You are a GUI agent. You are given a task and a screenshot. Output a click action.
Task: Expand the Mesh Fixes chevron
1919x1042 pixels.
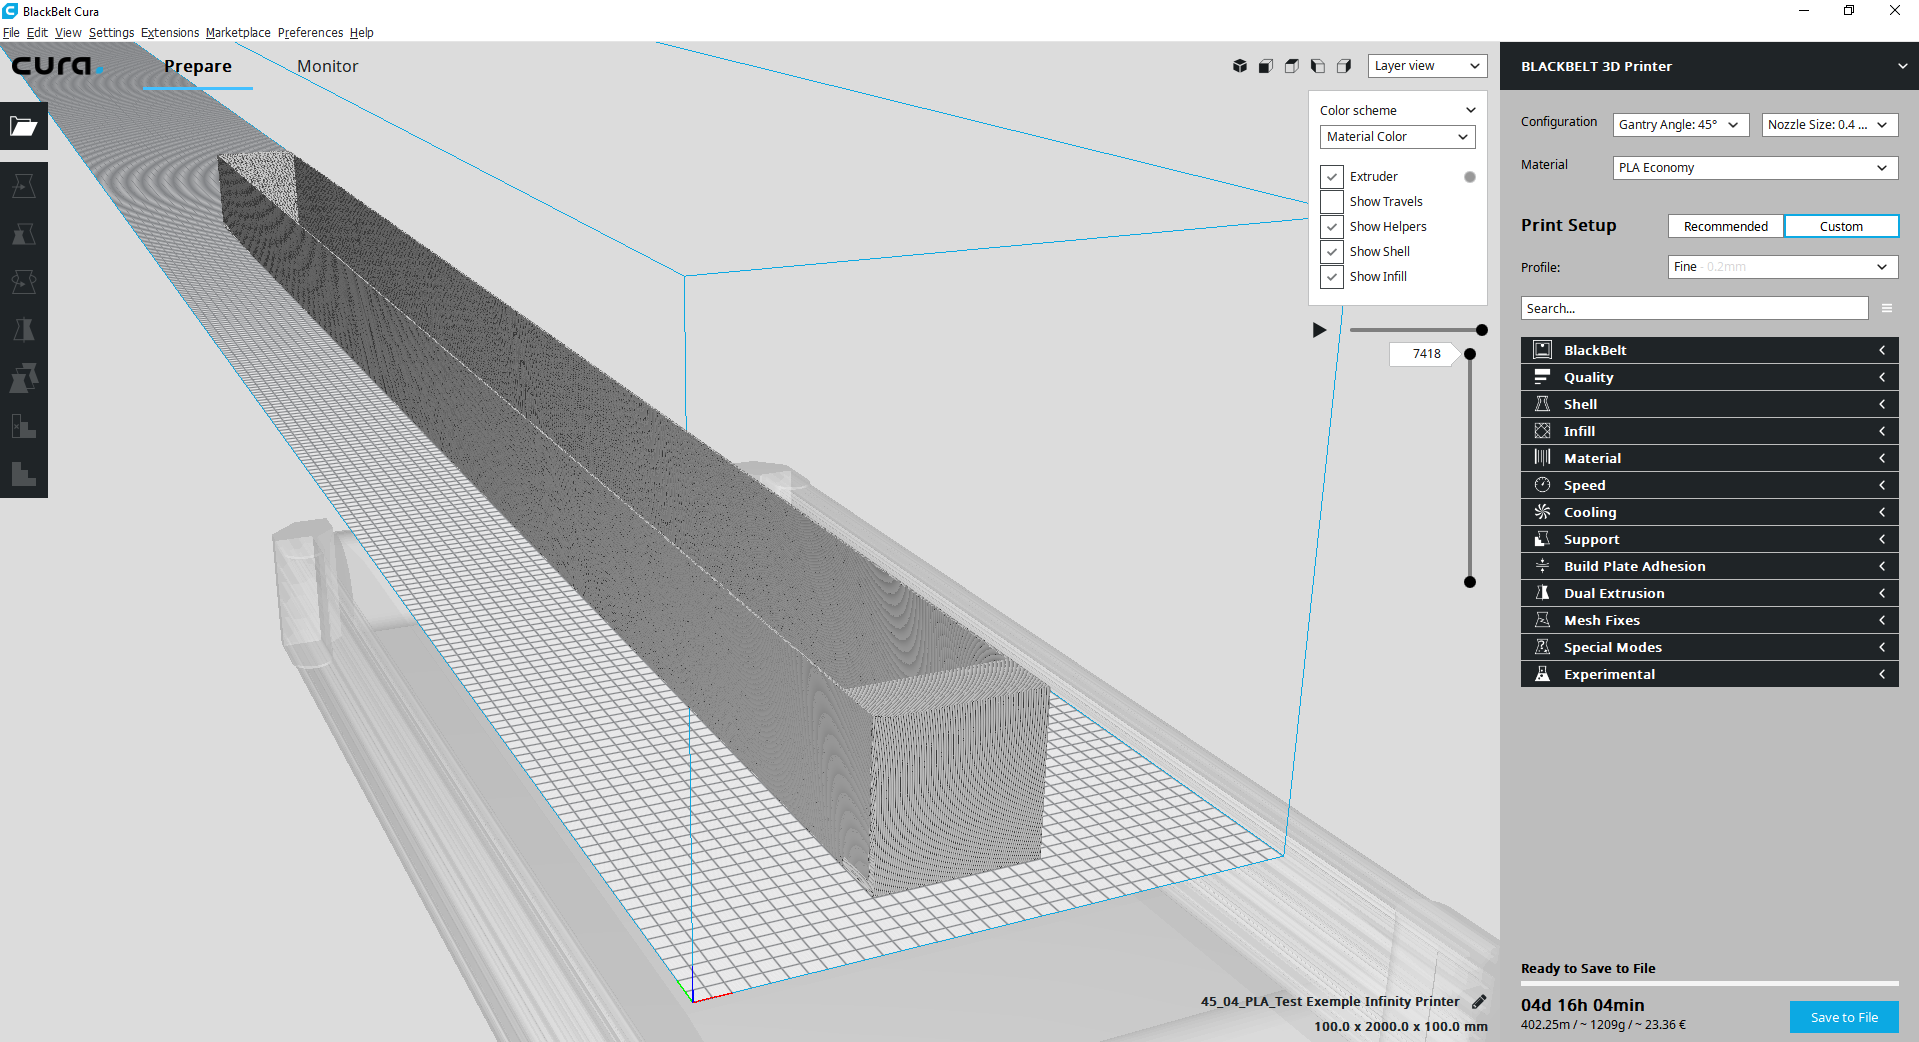coord(1881,620)
